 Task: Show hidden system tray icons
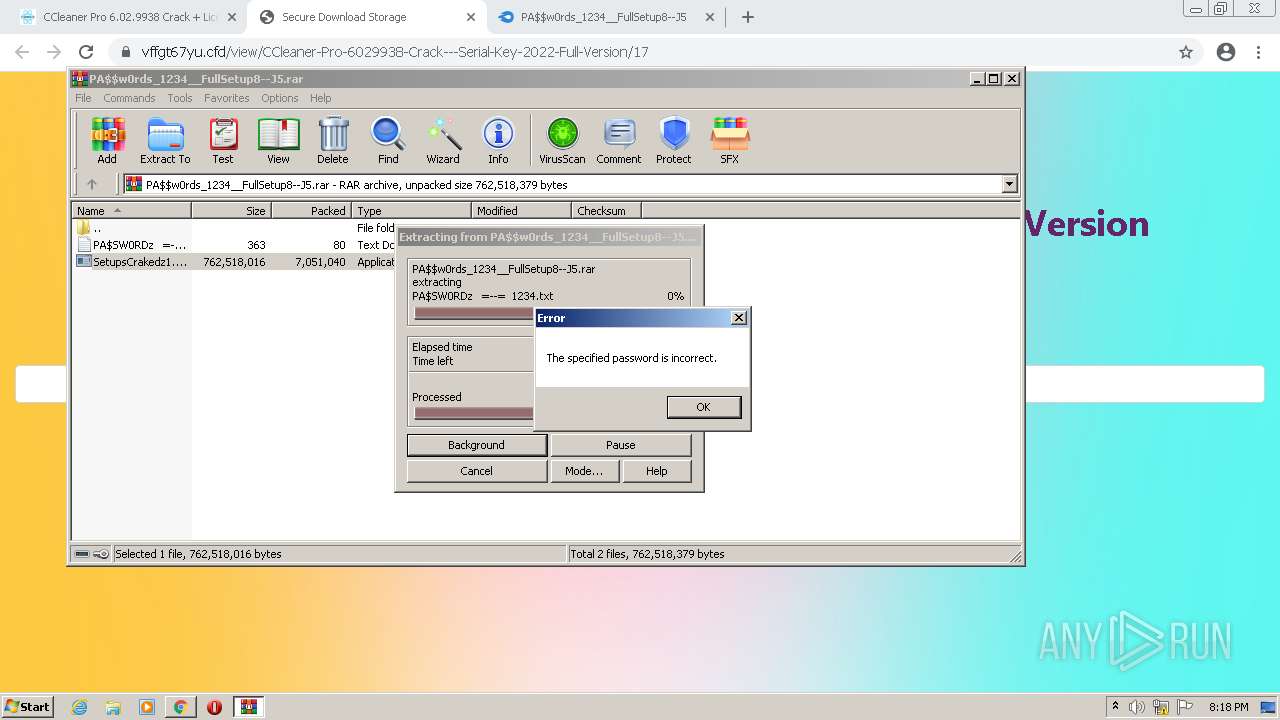[1115, 707]
